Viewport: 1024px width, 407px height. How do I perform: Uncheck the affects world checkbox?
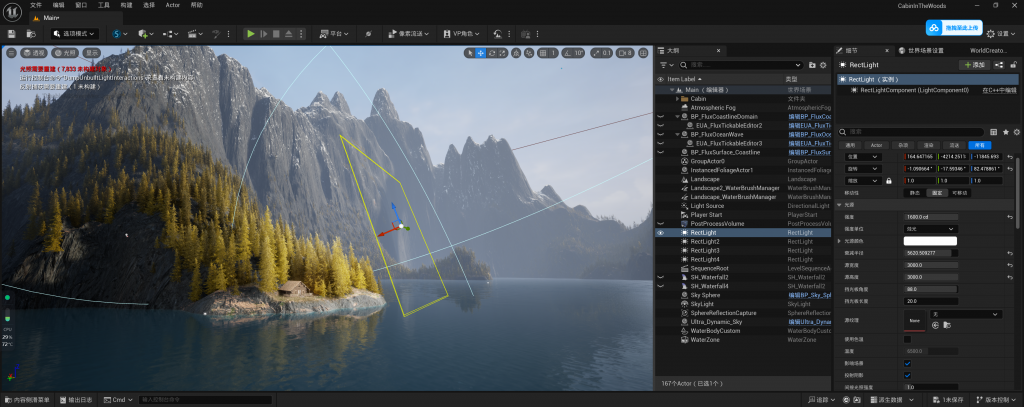[908, 363]
